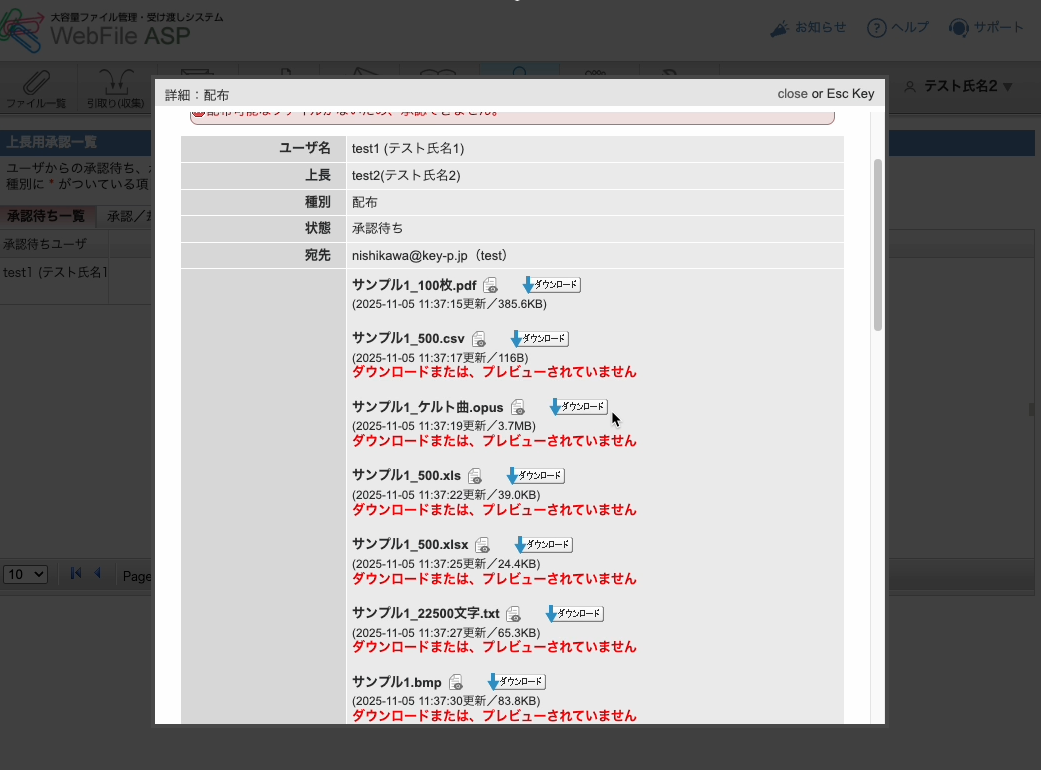Switch to 承認待ち一覧 tab
The width and height of the screenshot is (1041, 770).
pos(47,216)
